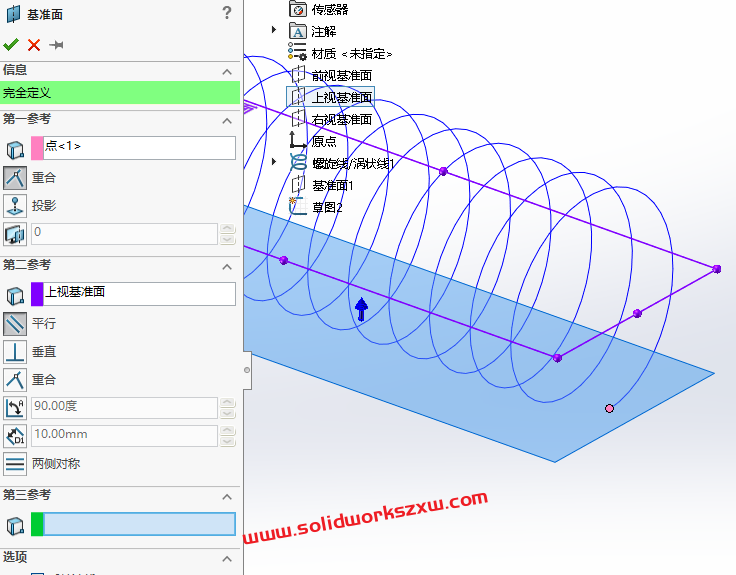The image size is (736, 575).
Task: Collapse the 第一参考 section
Action: coord(227,121)
